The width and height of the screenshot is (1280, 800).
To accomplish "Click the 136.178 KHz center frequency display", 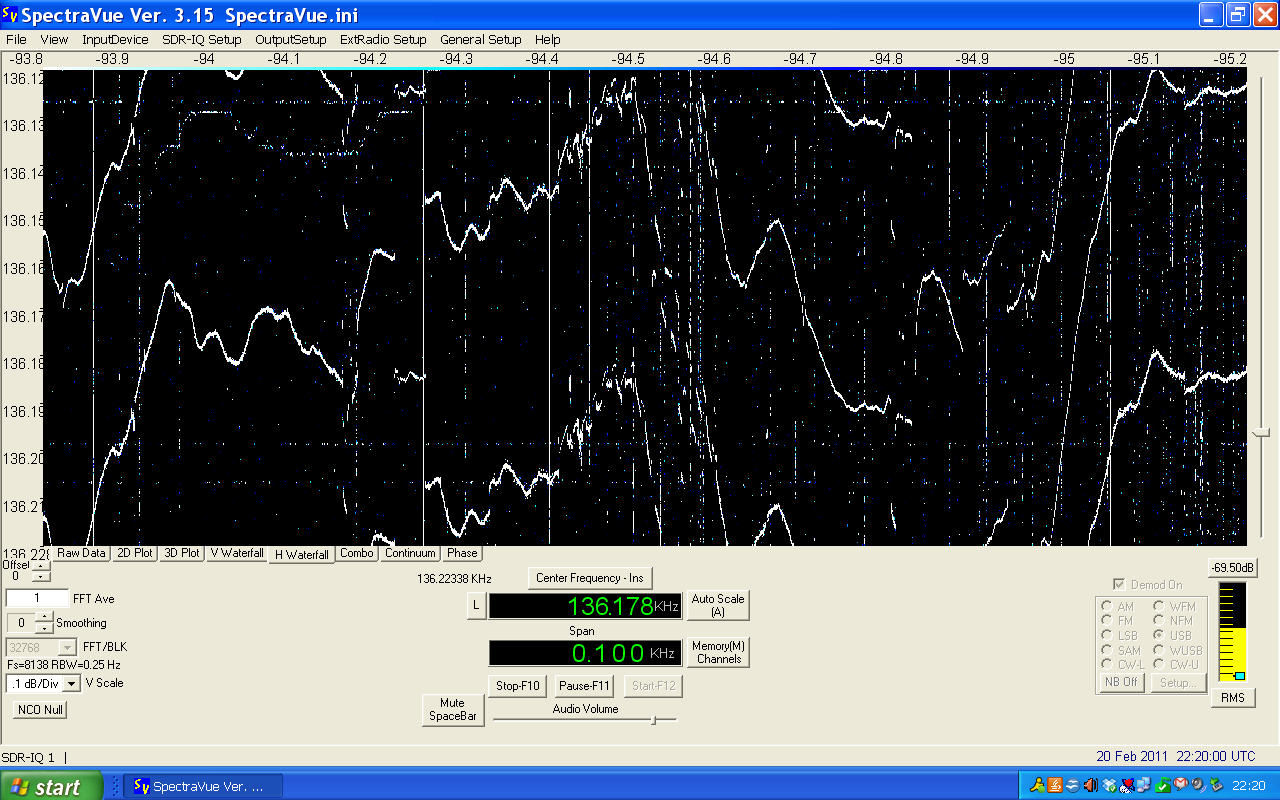I will (x=586, y=606).
